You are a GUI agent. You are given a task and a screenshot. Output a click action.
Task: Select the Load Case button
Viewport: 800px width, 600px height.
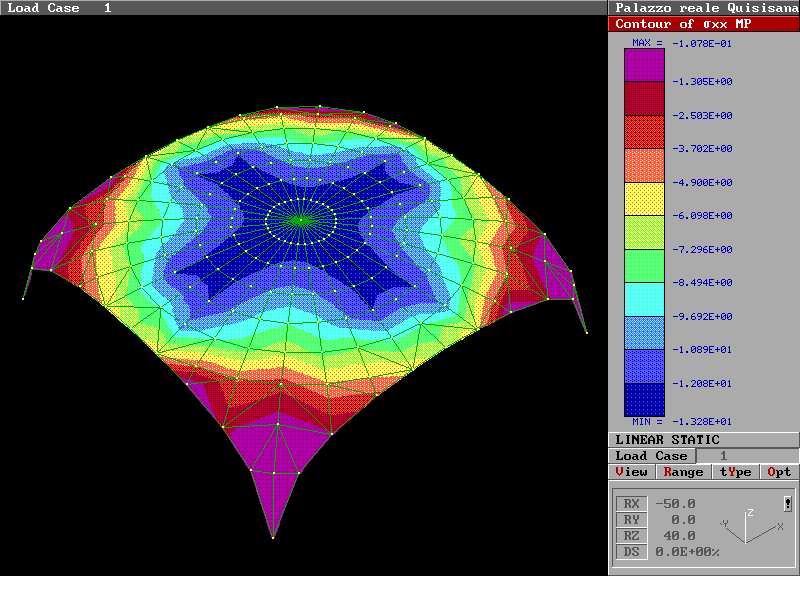click(651, 456)
